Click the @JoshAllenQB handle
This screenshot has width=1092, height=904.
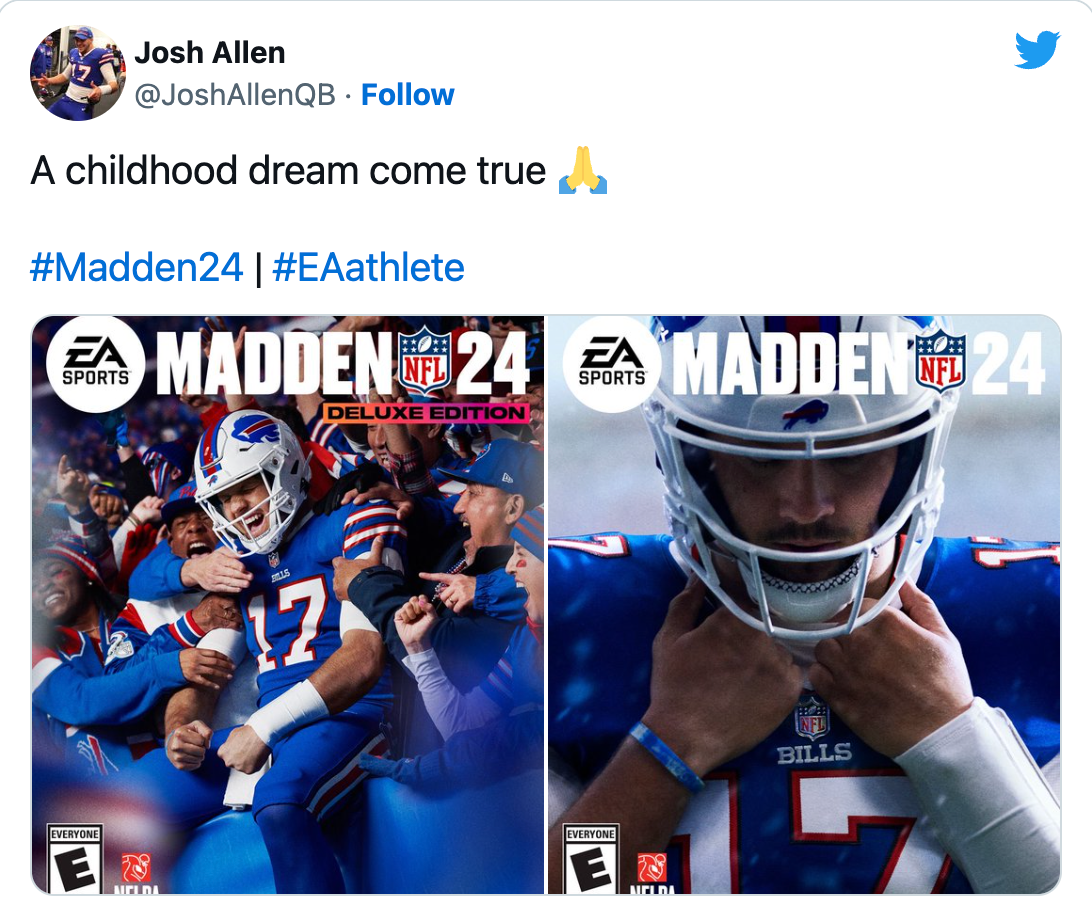(235, 95)
